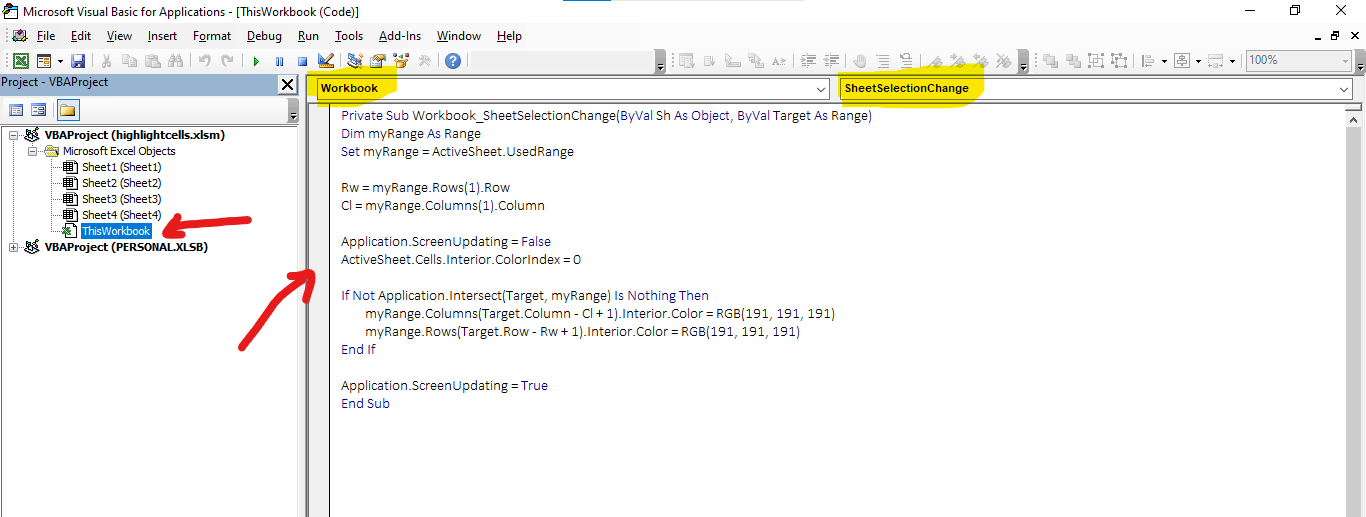Run the macro with green play icon
1366x517 pixels.
click(256, 61)
